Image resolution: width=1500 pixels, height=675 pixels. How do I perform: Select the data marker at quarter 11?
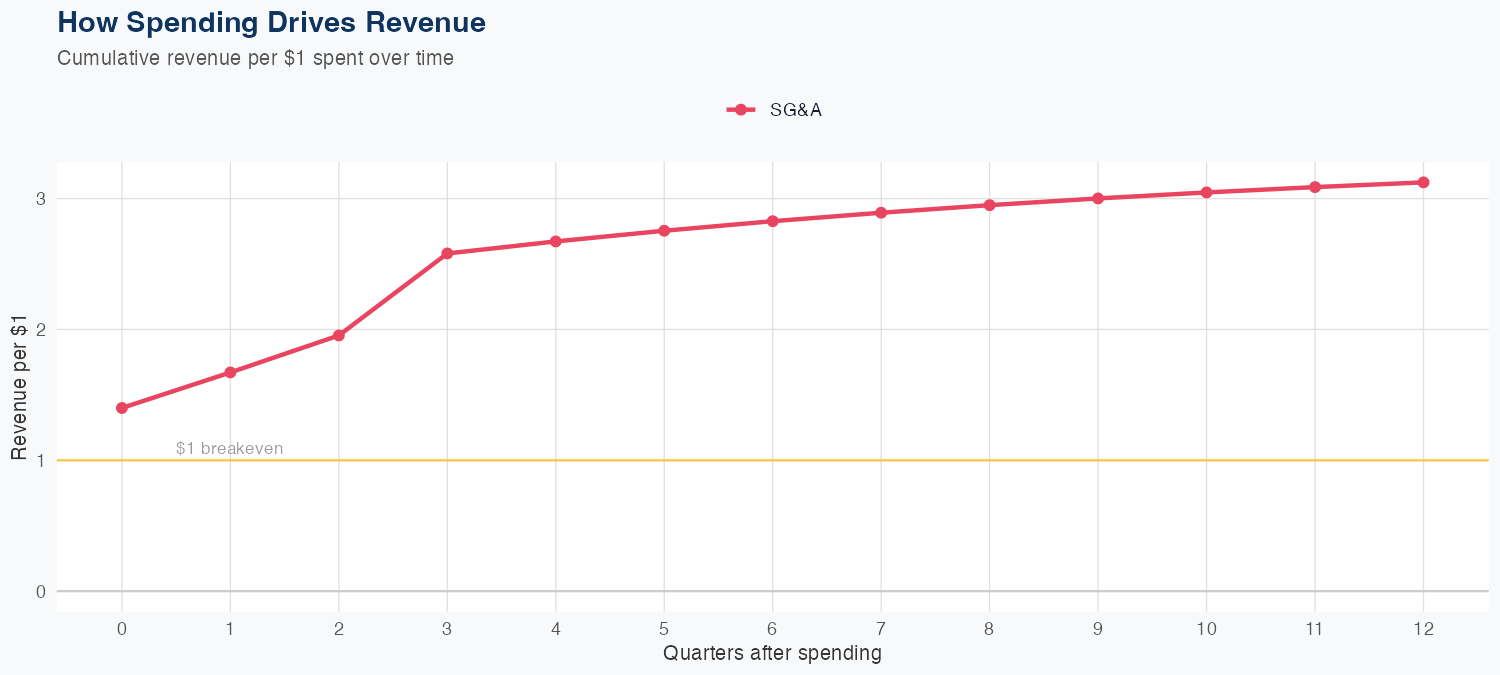(1315, 187)
